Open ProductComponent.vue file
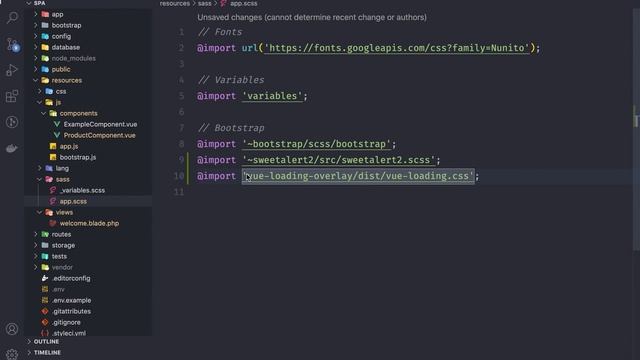Screen dimensions: 640x360 pos(99,136)
